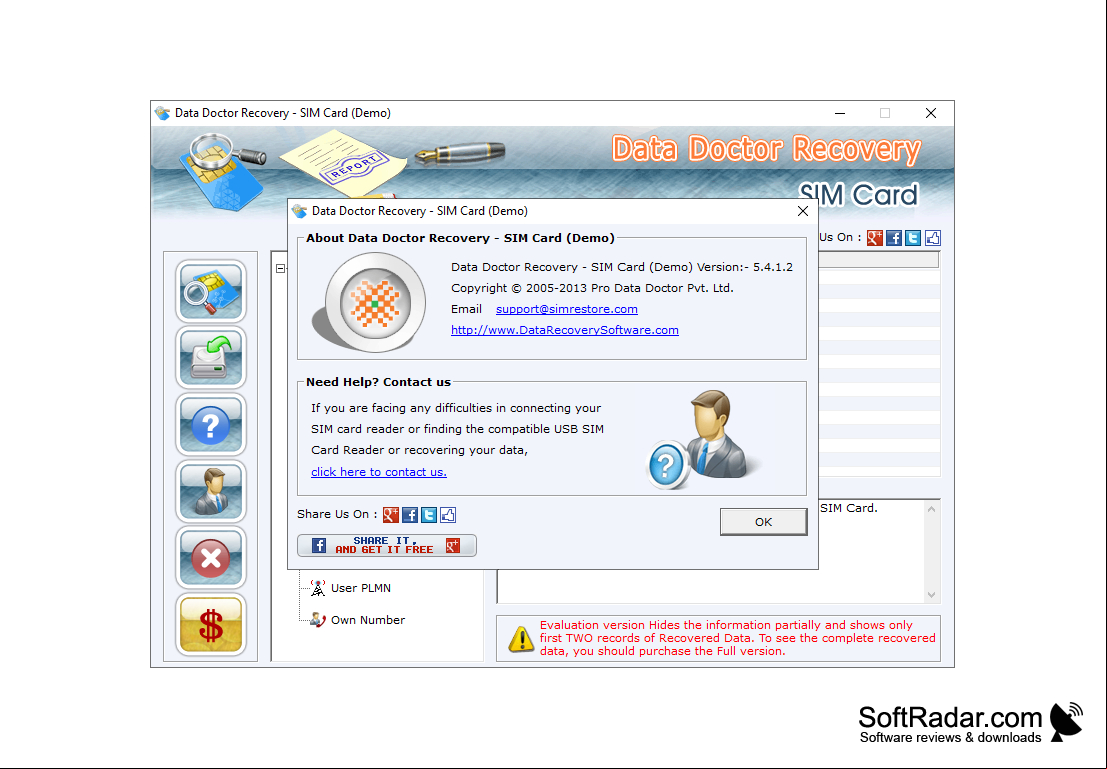Select the Own Number tree item
1107x769 pixels.
(x=368, y=620)
